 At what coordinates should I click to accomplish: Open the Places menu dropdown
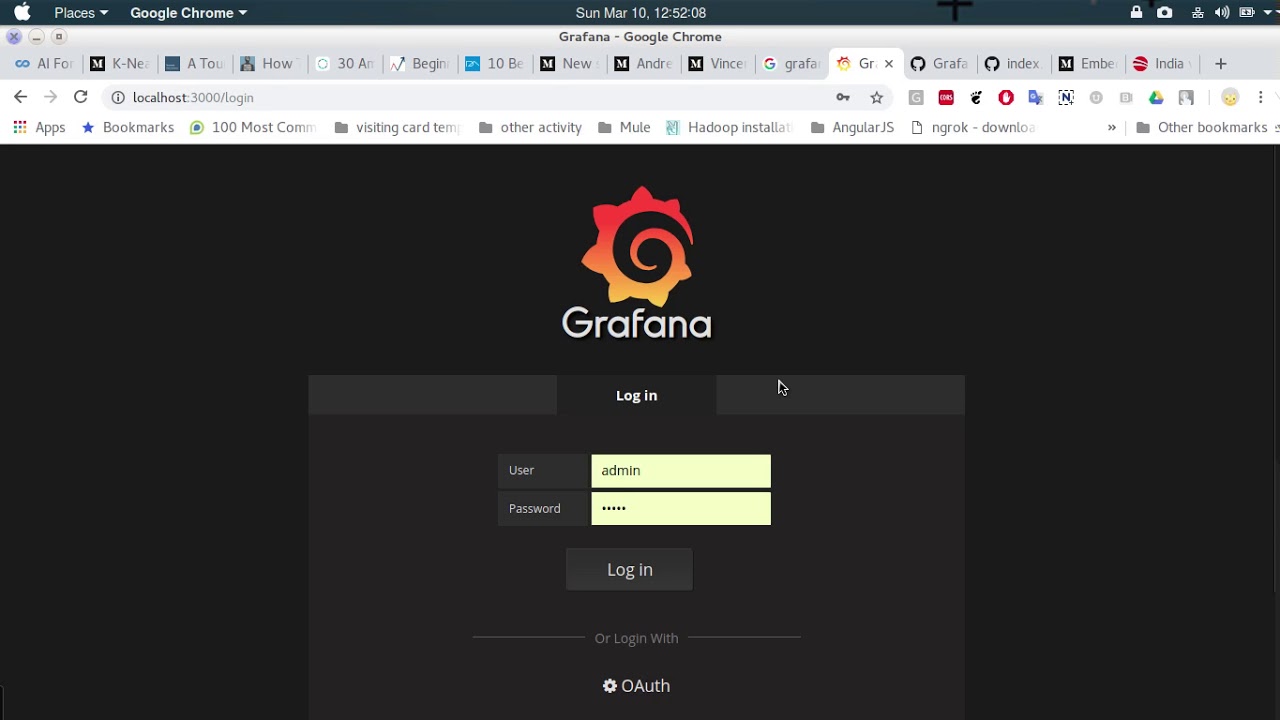pyautogui.click(x=81, y=12)
